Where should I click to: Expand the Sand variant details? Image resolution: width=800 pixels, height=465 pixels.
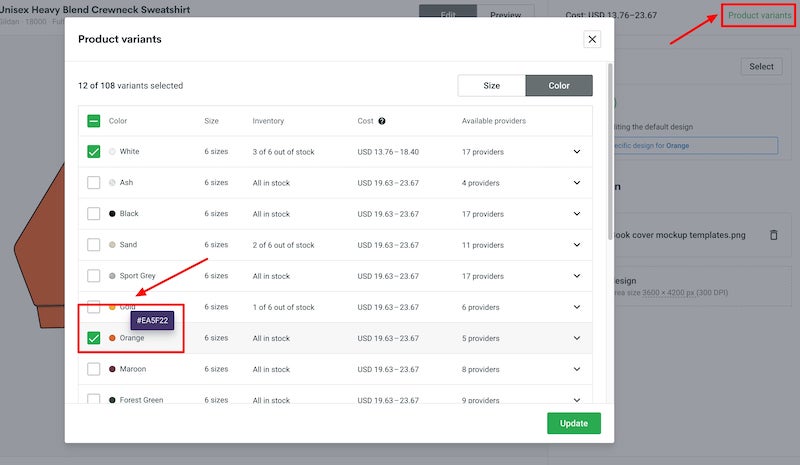[576, 245]
